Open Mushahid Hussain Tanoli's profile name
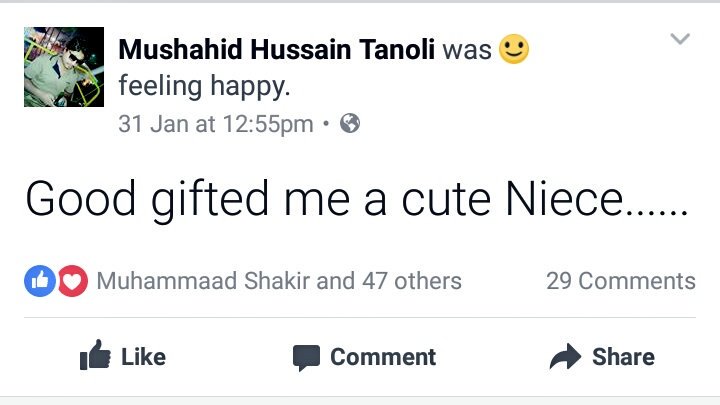This screenshot has width=720, height=405. [x=275, y=49]
